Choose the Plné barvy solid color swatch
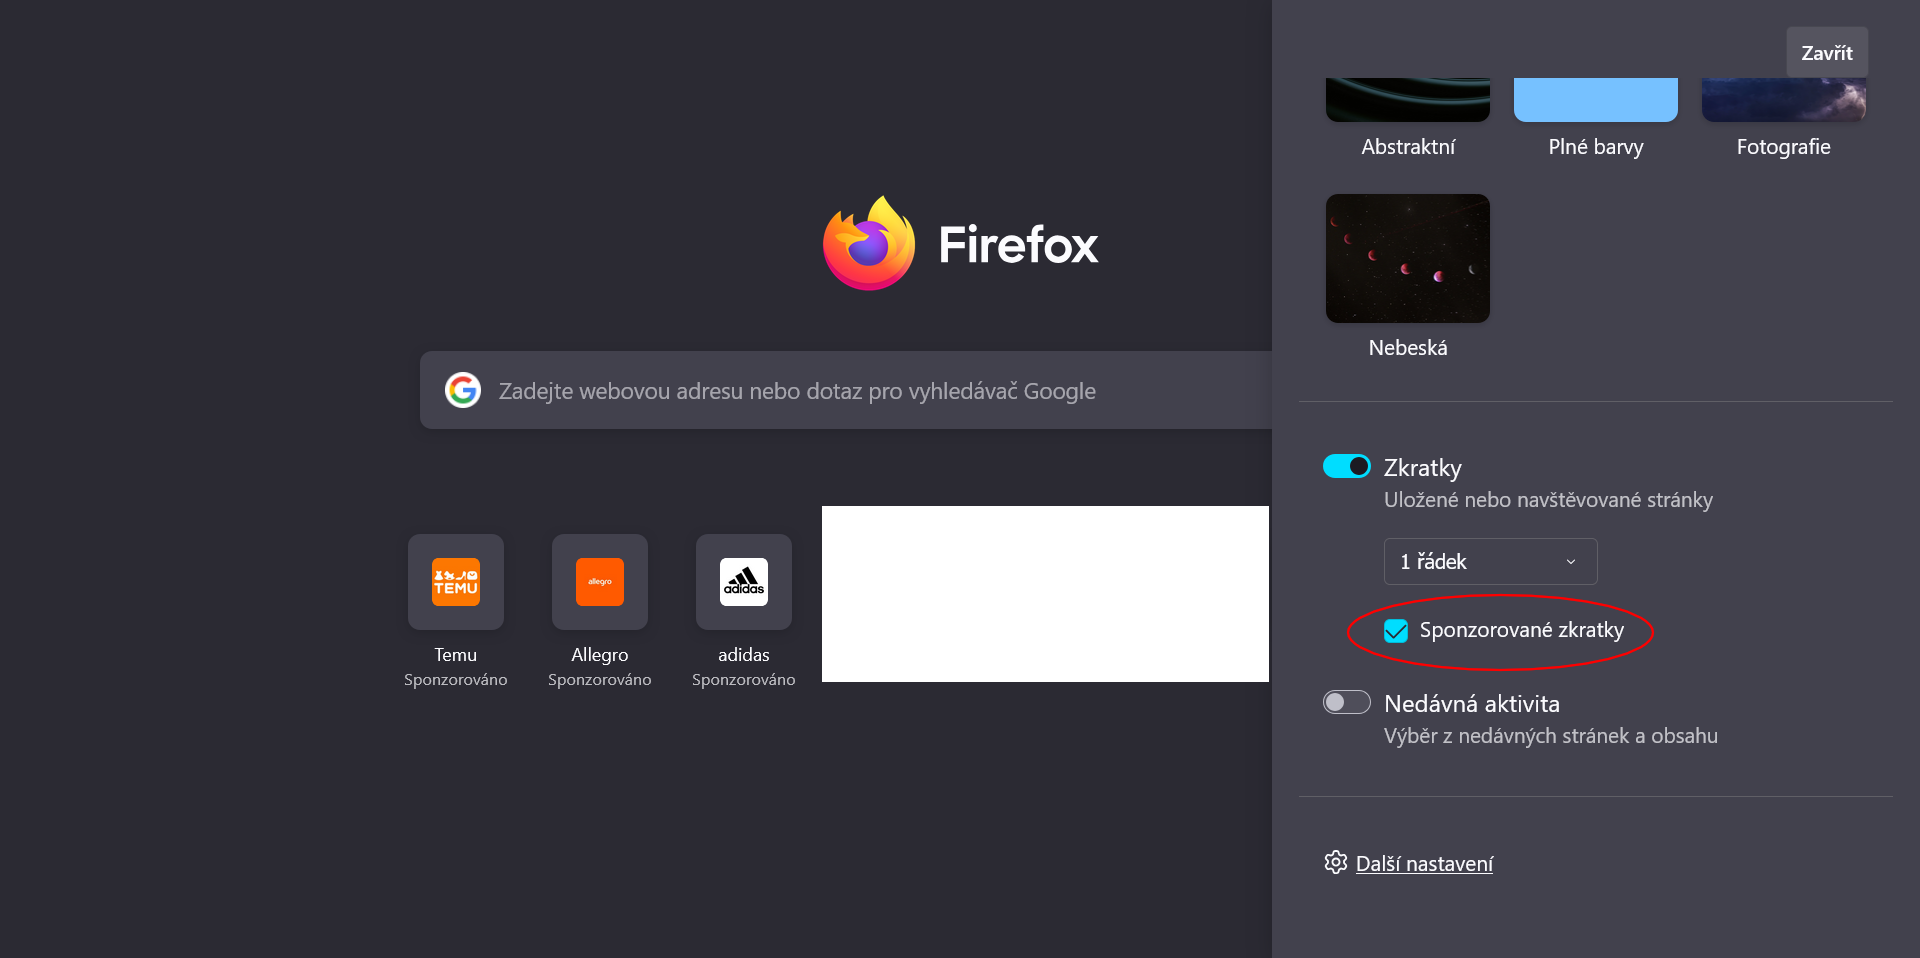The height and width of the screenshot is (958, 1920). pyautogui.click(x=1596, y=100)
